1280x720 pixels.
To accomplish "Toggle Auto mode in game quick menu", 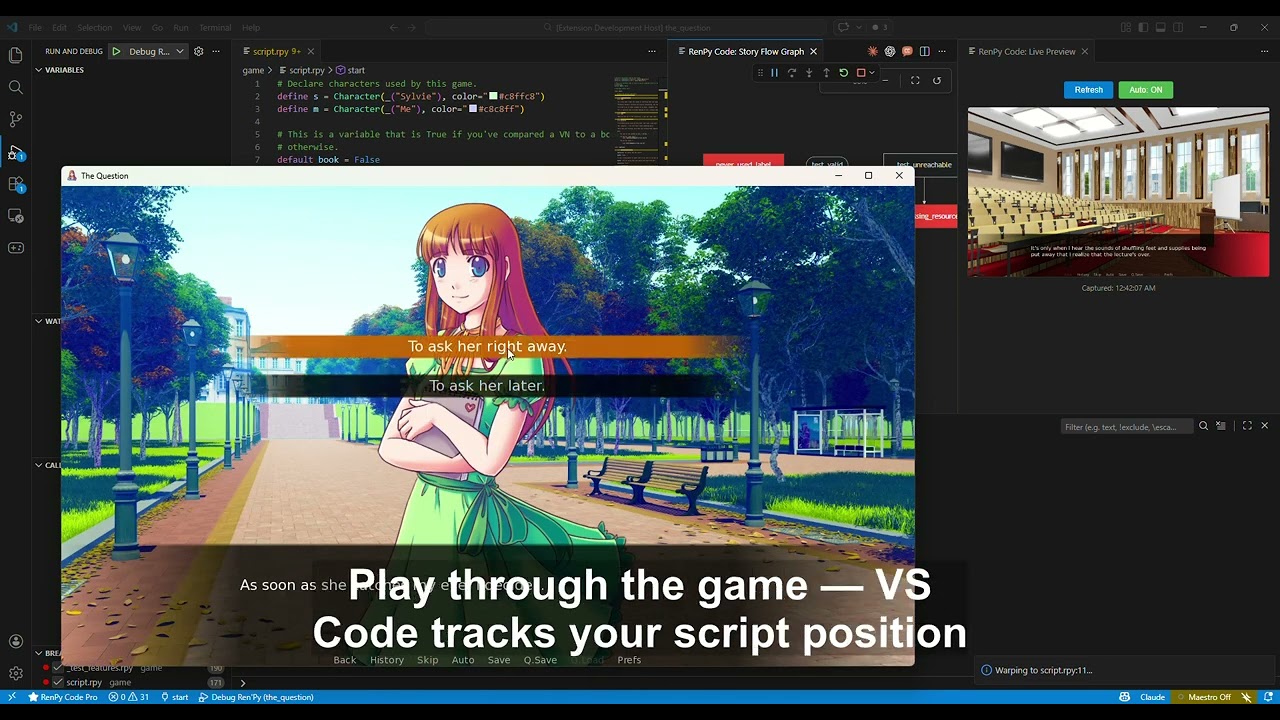I will [463, 660].
